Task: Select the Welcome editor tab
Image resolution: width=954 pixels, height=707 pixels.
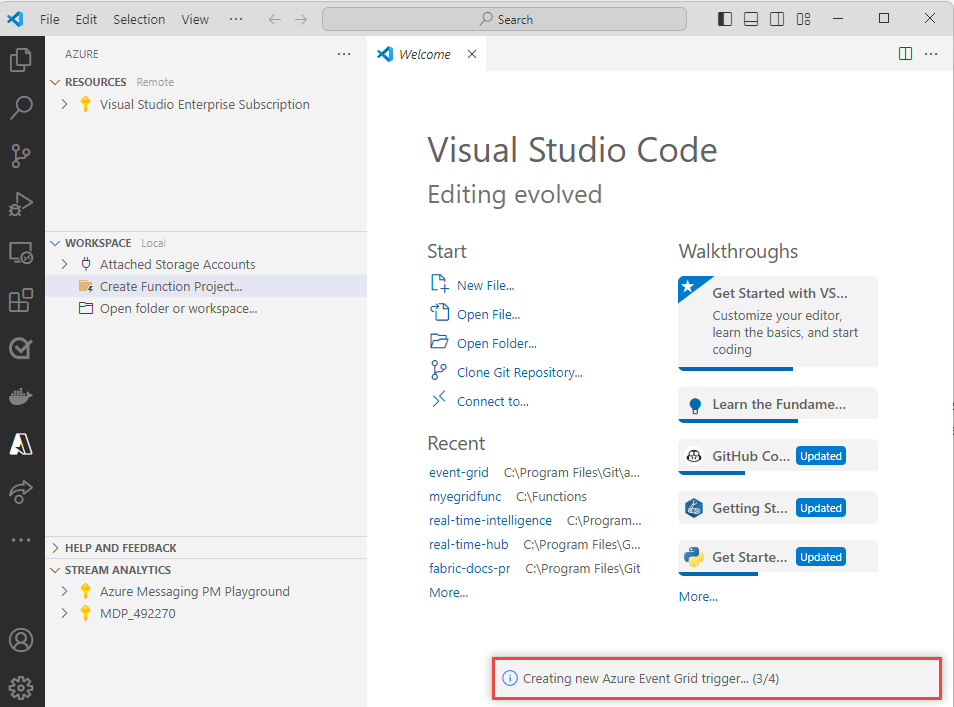Action: [x=425, y=54]
